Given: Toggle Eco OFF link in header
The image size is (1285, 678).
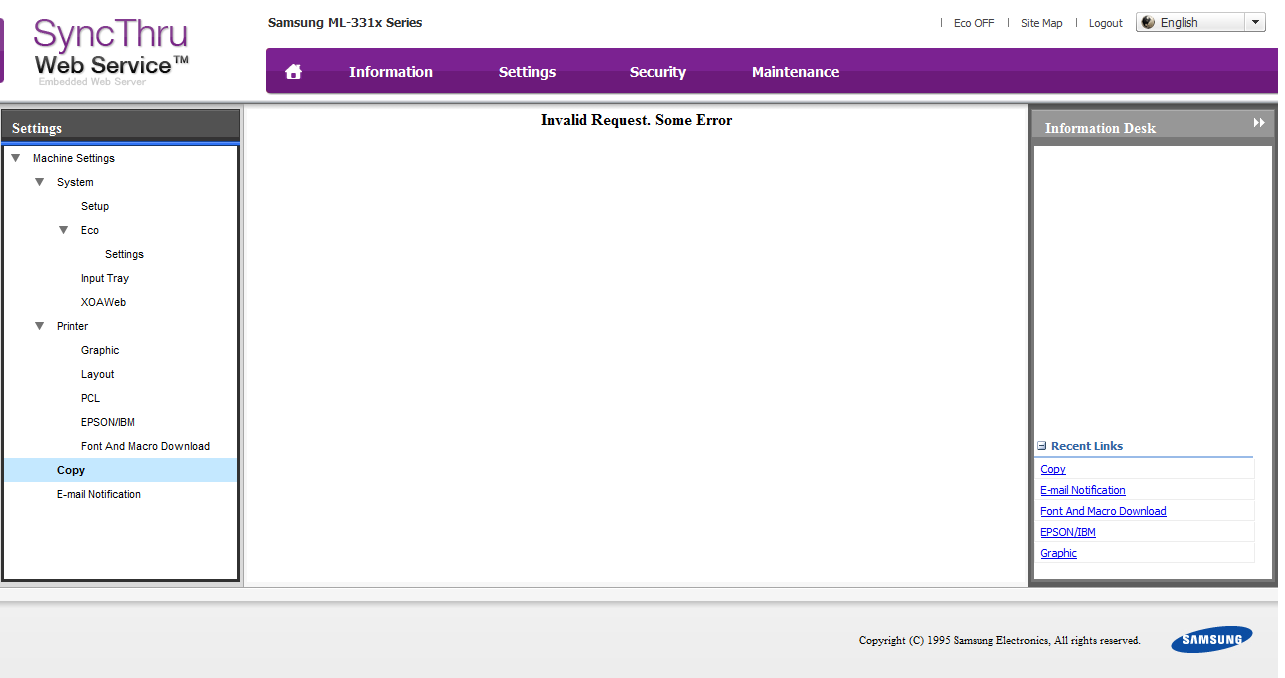Looking at the screenshot, I should 973,23.
